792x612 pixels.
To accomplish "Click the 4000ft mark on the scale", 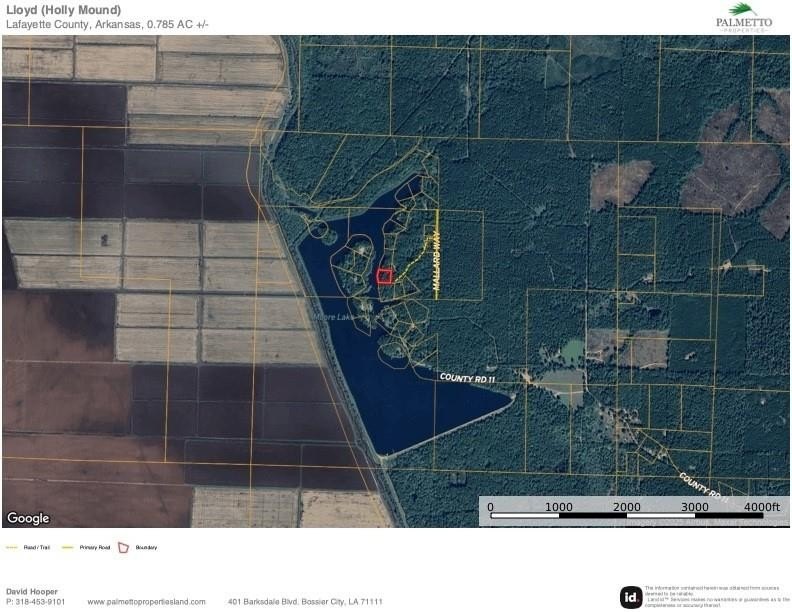I will click(x=762, y=507).
